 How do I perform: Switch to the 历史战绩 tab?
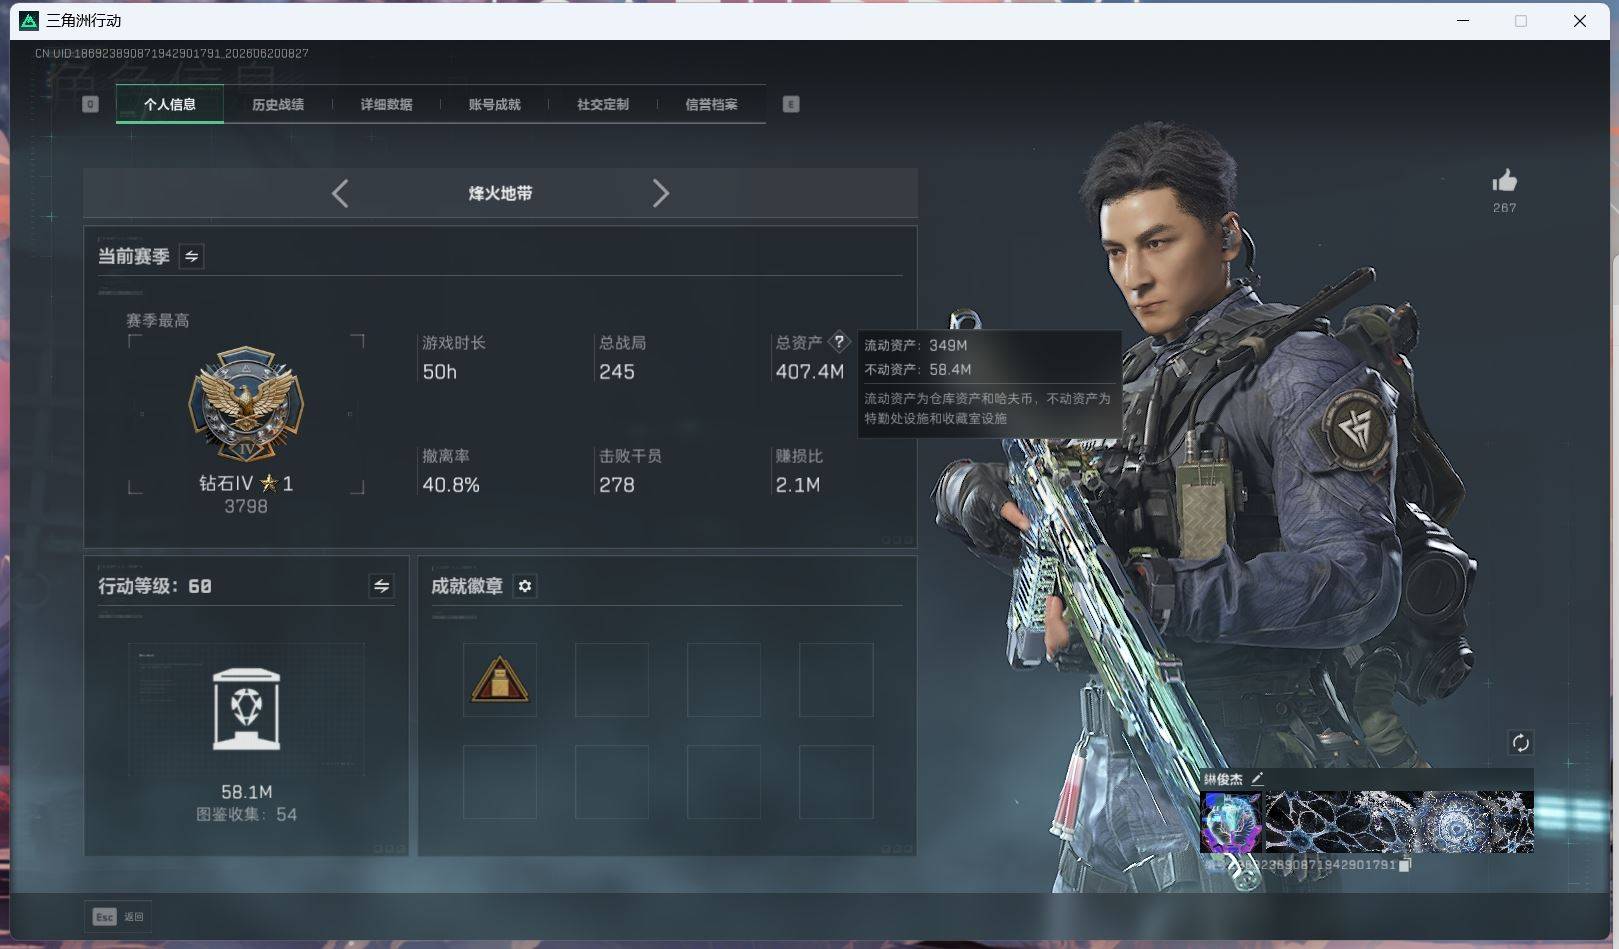click(278, 104)
